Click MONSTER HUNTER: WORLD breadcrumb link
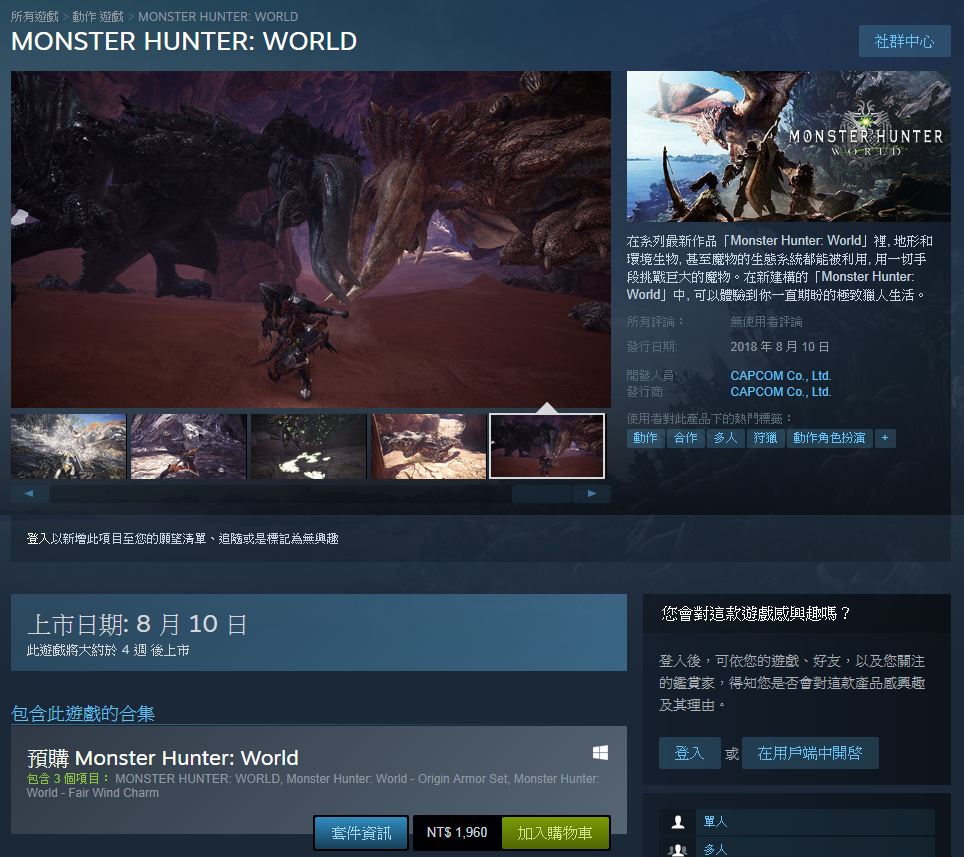This screenshot has width=964, height=857. tap(218, 17)
